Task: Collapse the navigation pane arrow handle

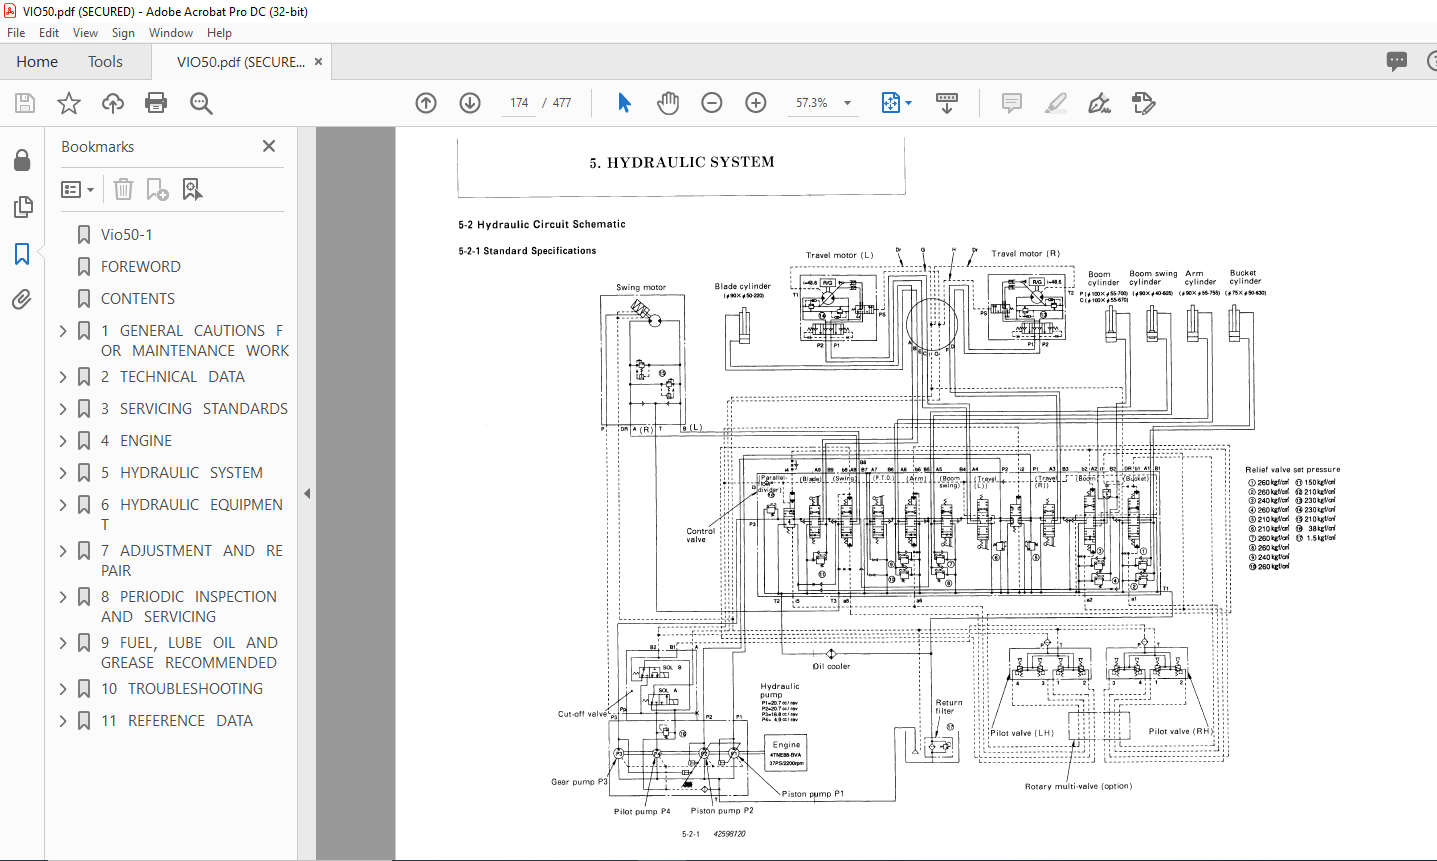Action: [x=307, y=493]
